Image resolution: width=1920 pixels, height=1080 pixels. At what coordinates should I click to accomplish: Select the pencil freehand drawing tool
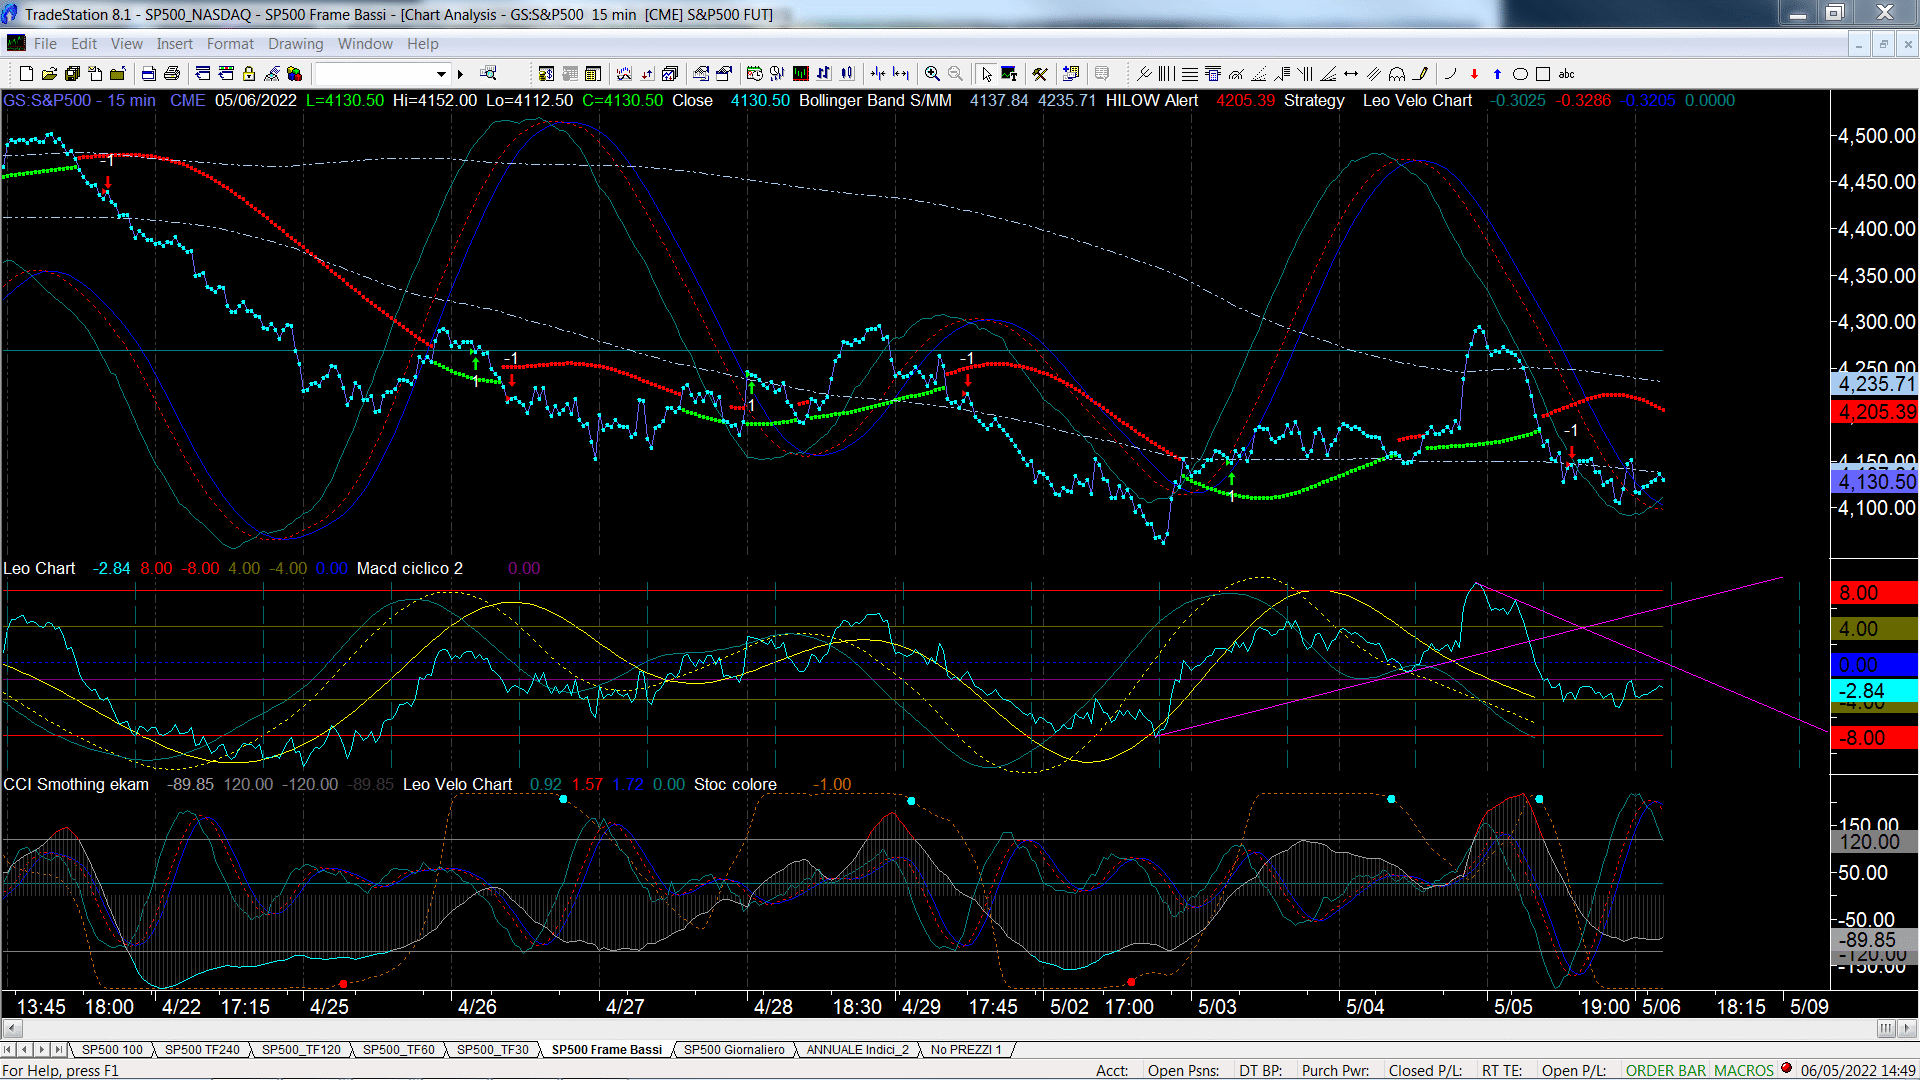pyautogui.click(x=1420, y=73)
